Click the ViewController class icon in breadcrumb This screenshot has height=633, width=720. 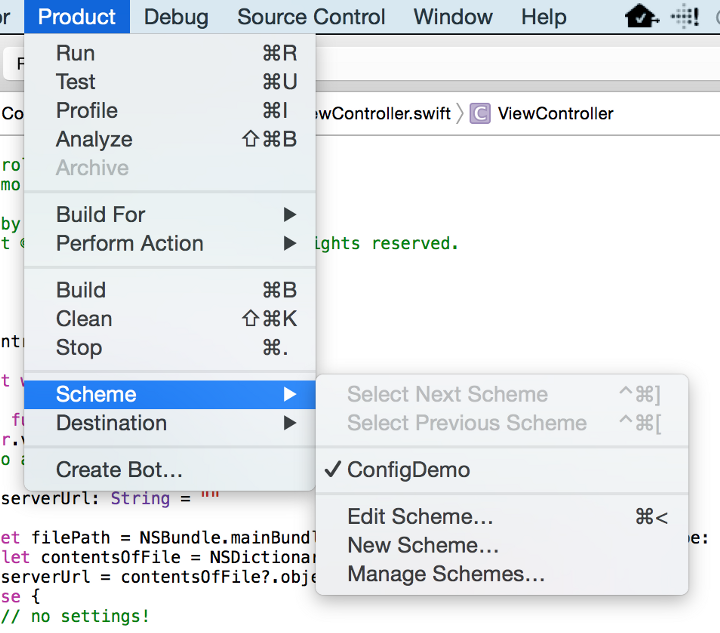(480, 113)
